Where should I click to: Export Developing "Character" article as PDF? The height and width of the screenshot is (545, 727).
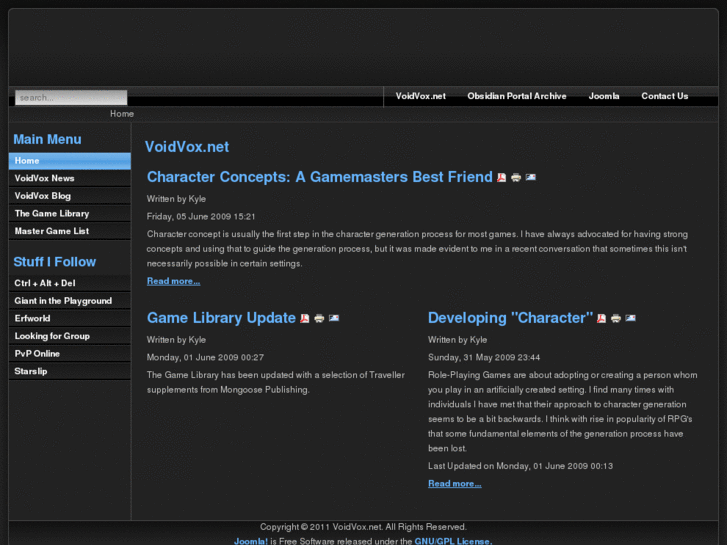[x=602, y=318]
